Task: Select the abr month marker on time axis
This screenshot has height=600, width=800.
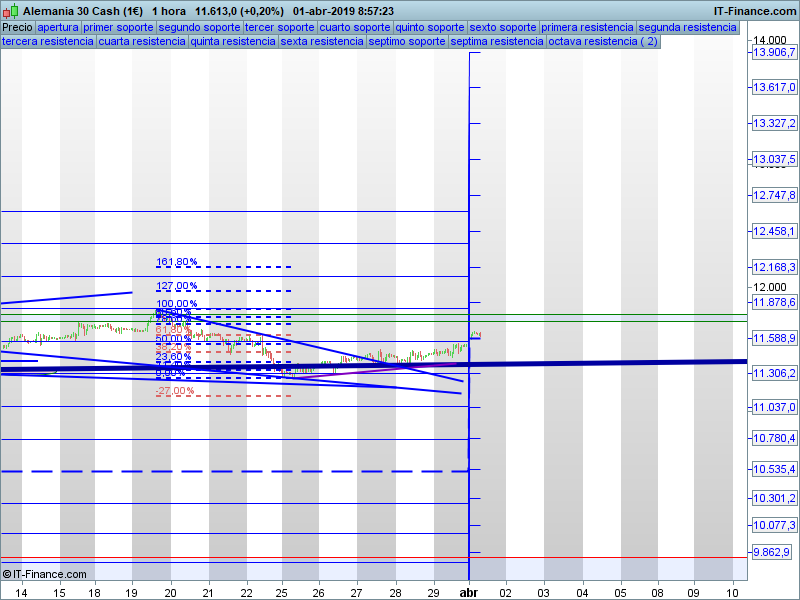Action: (469, 592)
